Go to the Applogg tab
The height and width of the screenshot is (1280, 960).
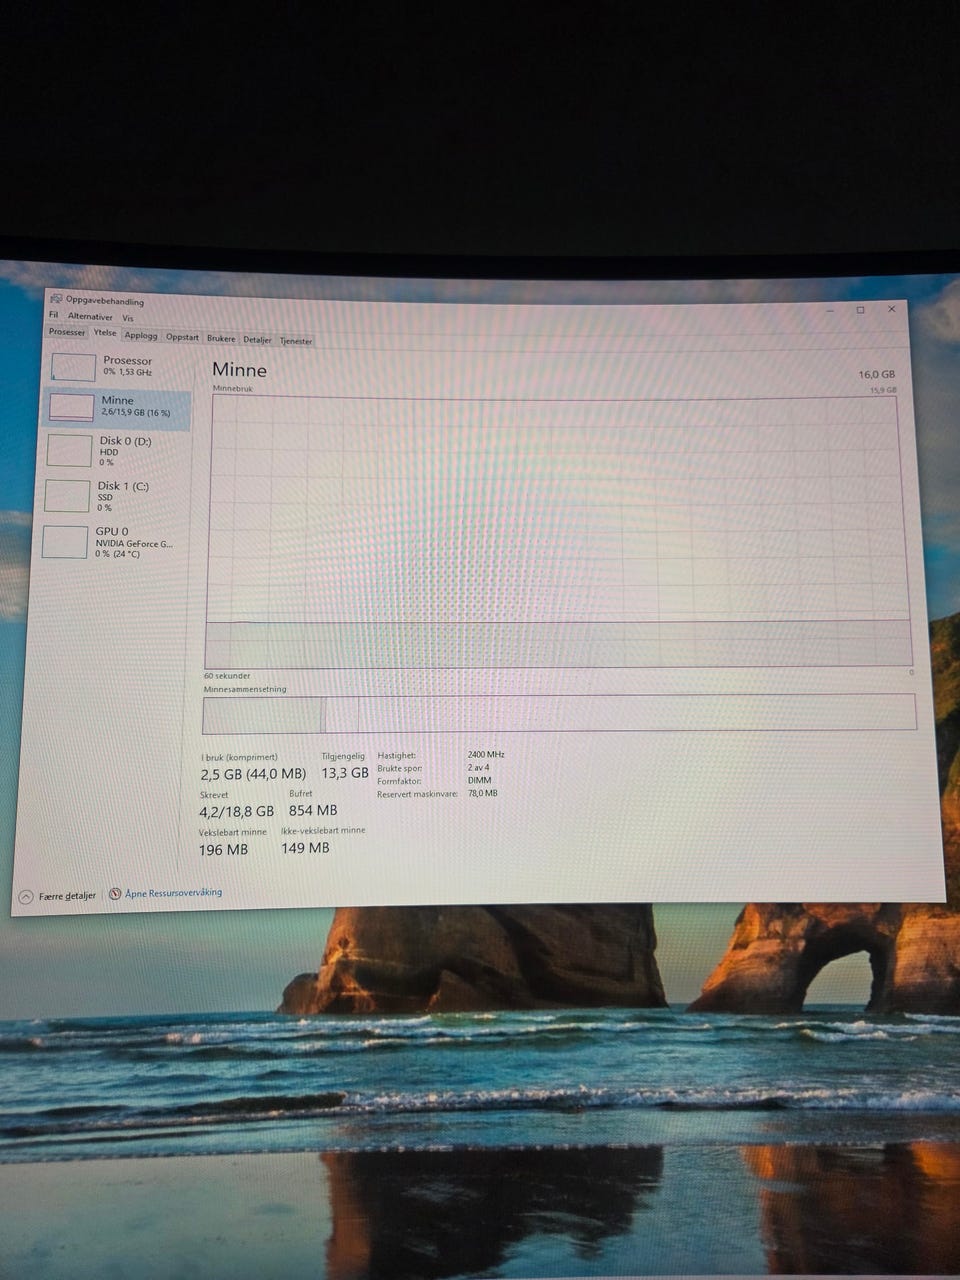click(141, 336)
